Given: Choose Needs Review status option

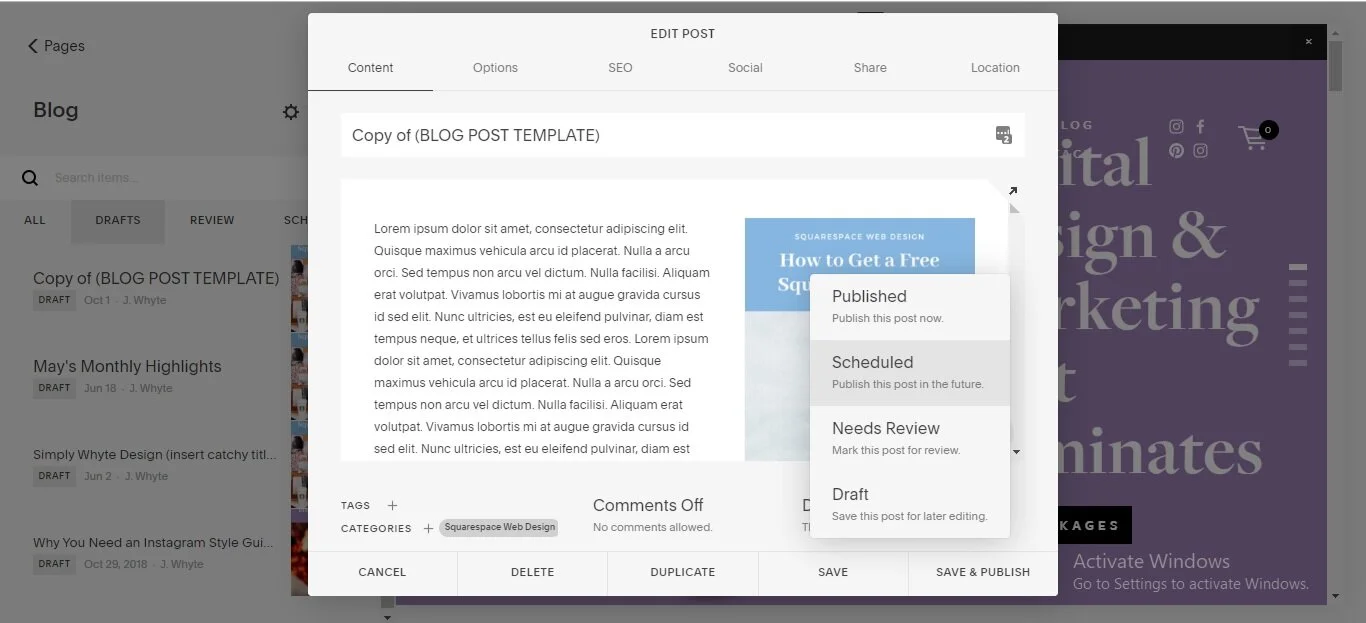Looking at the screenshot, I should 910,439.
